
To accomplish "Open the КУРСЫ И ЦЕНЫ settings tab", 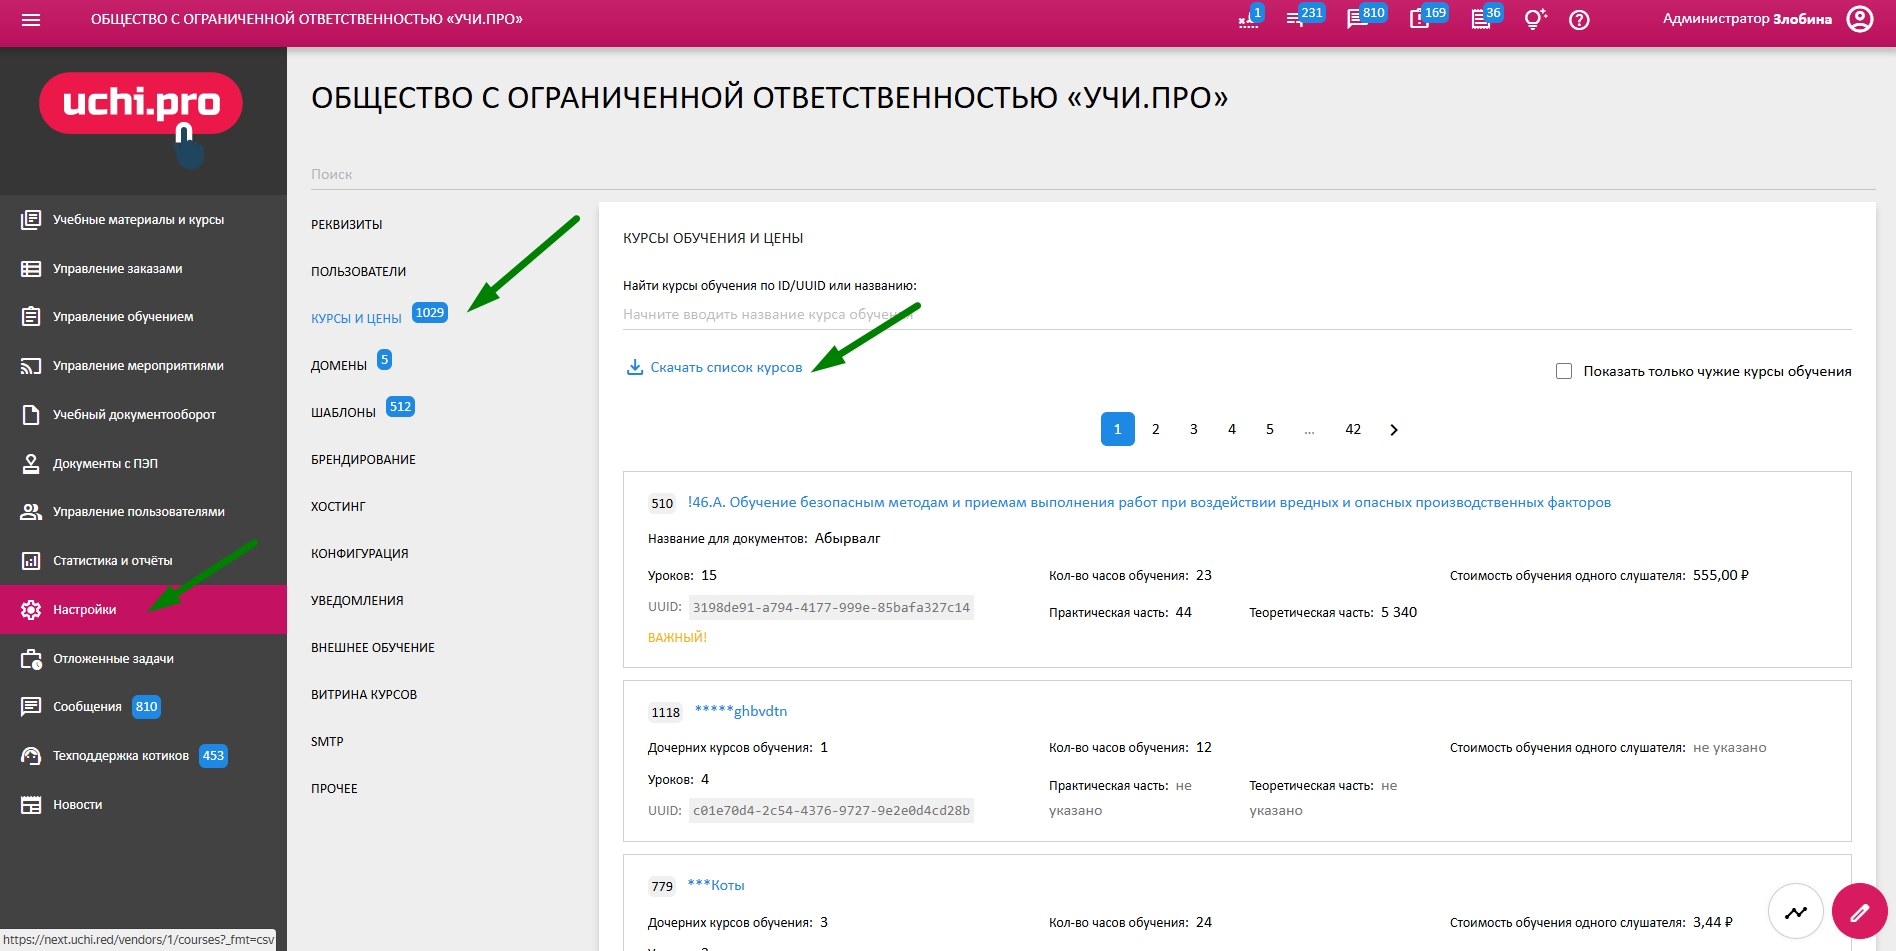I will pyautogui.click(x=356, y=318).
